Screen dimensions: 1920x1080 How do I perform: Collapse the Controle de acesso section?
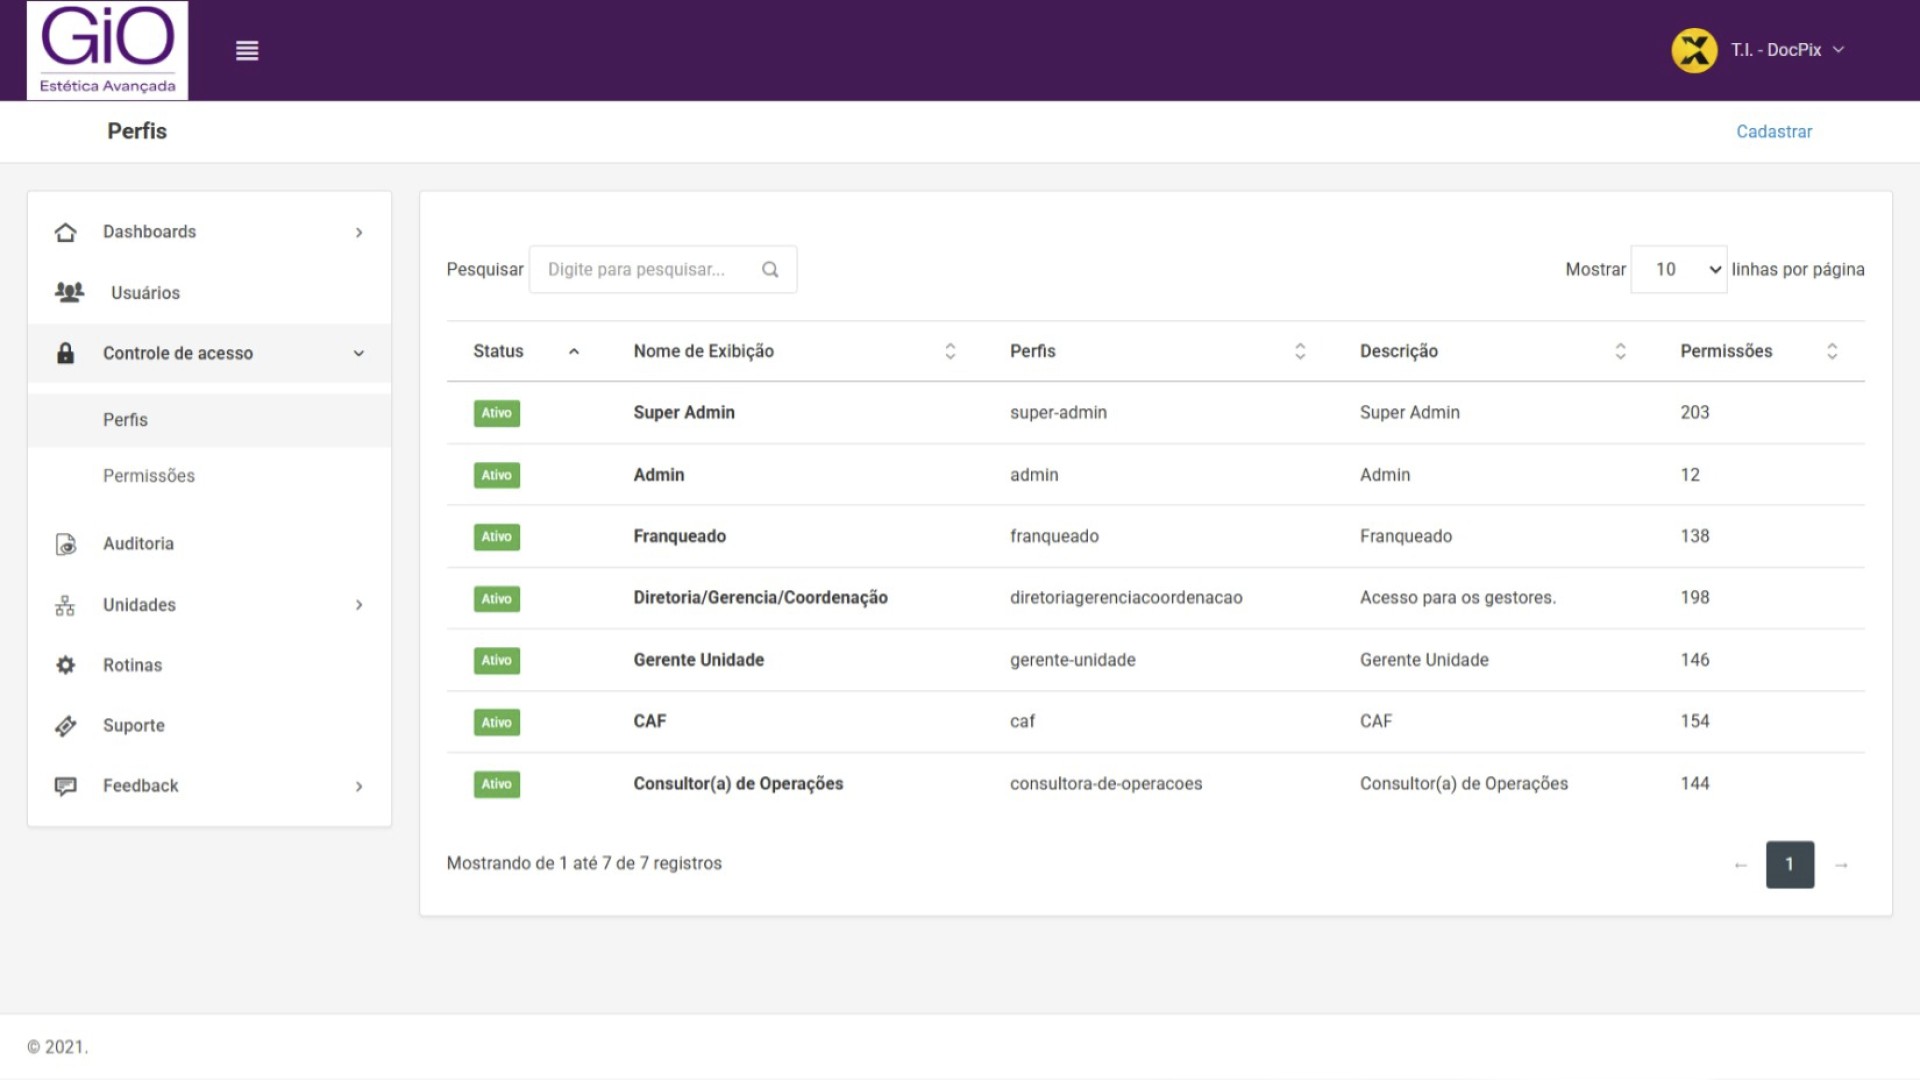click(x=359, y=353)
